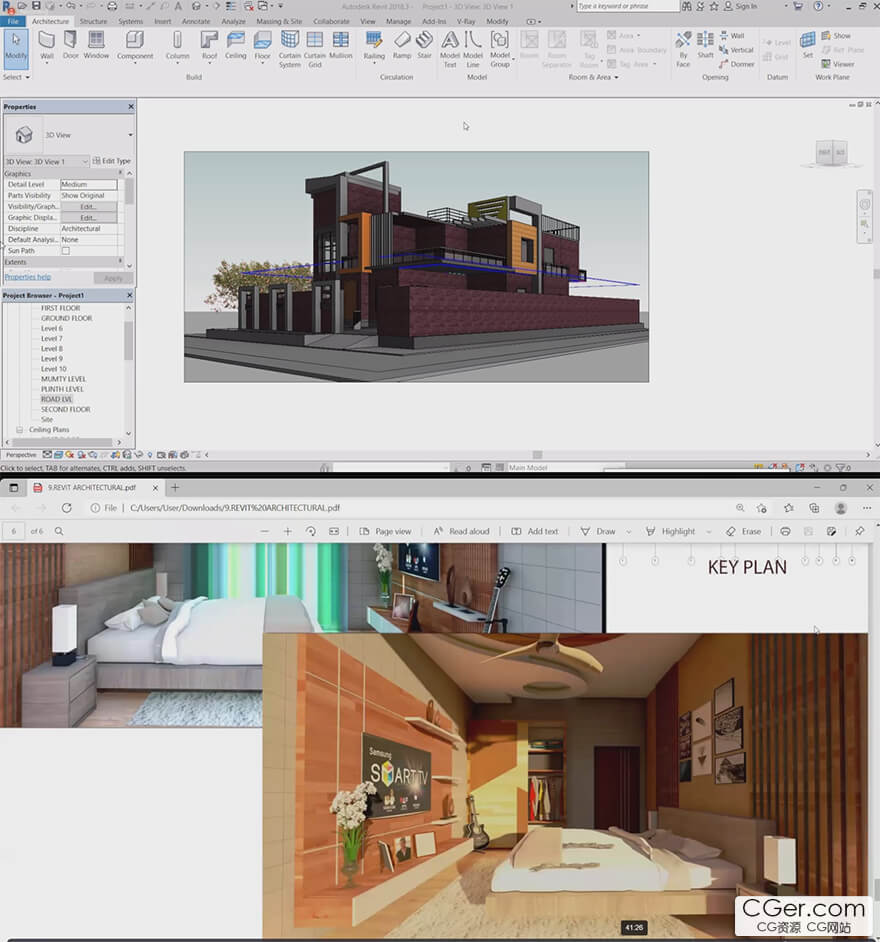
Task: Click the Revit keyword search field
Action: point(627,6)
